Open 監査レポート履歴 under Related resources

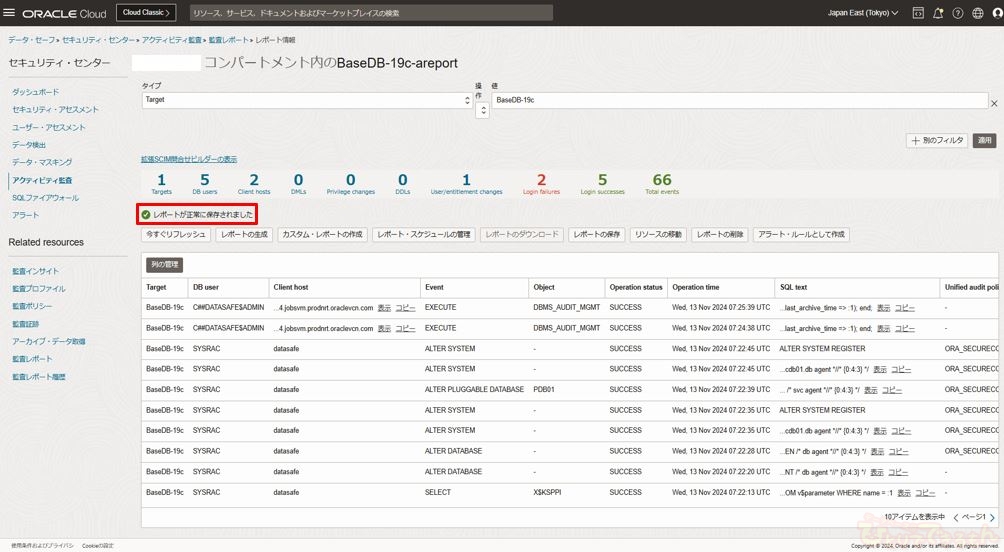point(38,377)
